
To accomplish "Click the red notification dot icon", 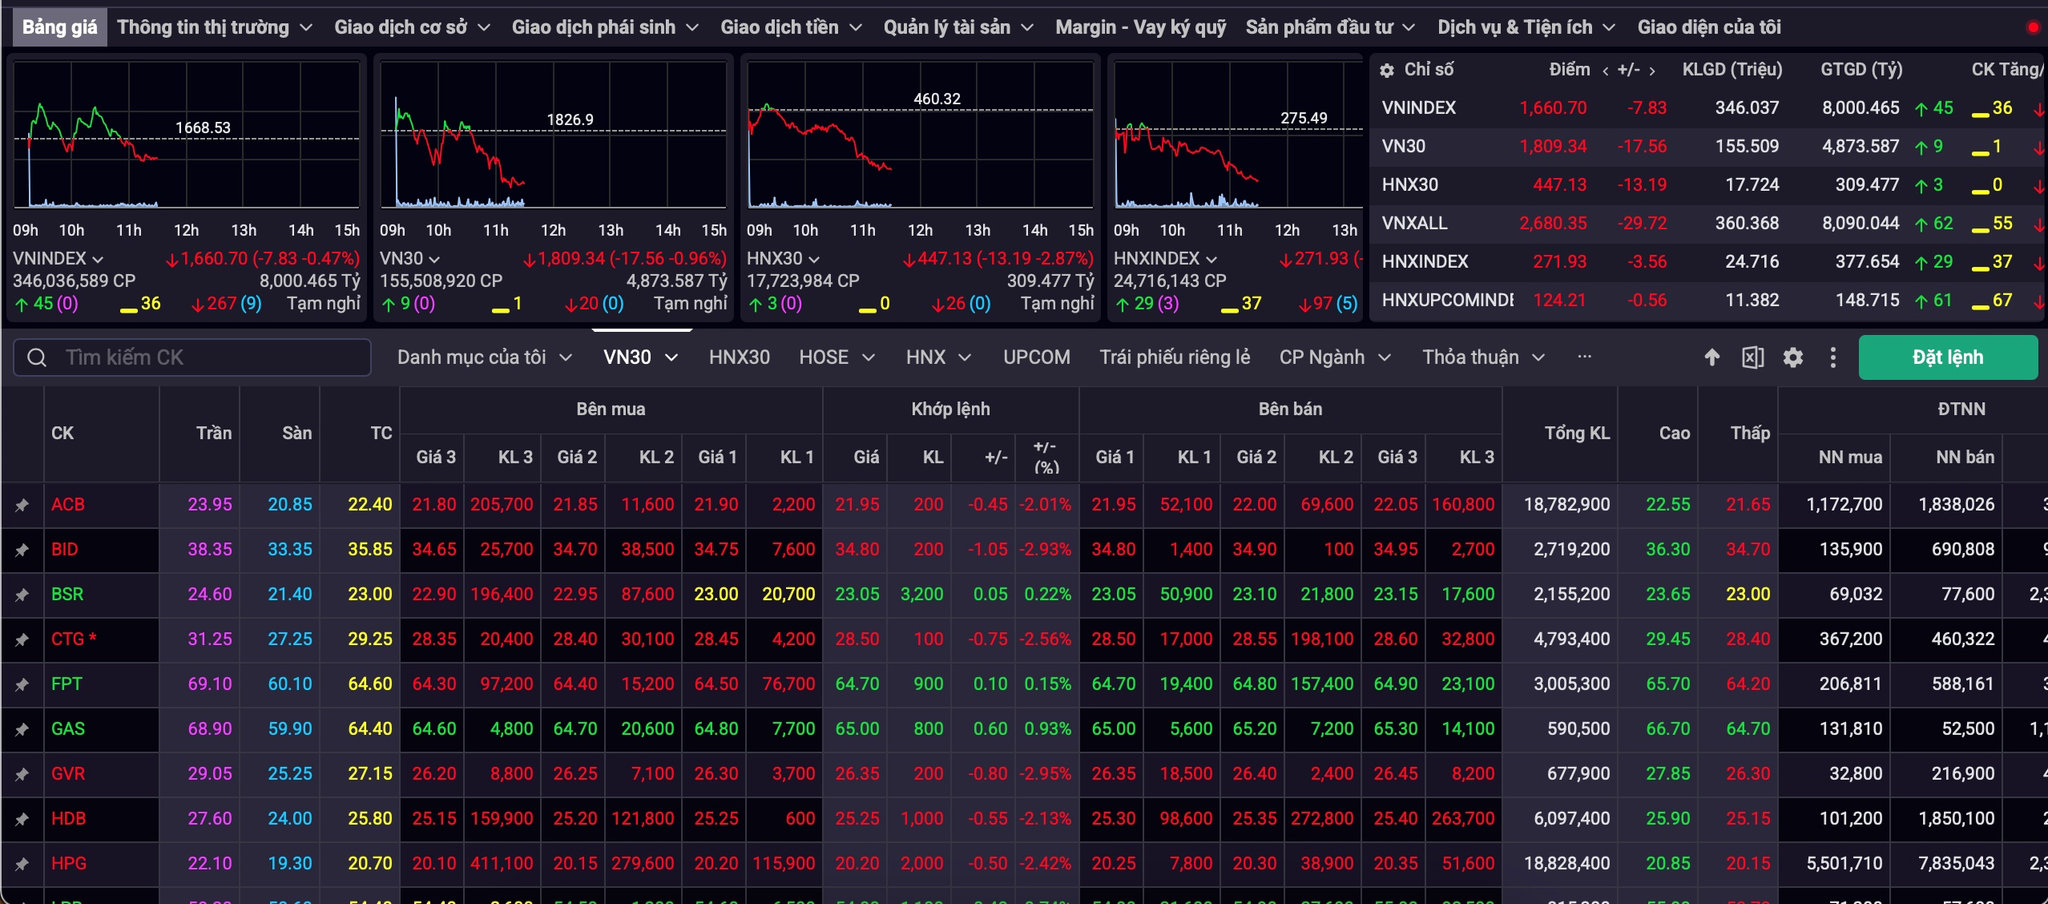I will pos(2032,27).
